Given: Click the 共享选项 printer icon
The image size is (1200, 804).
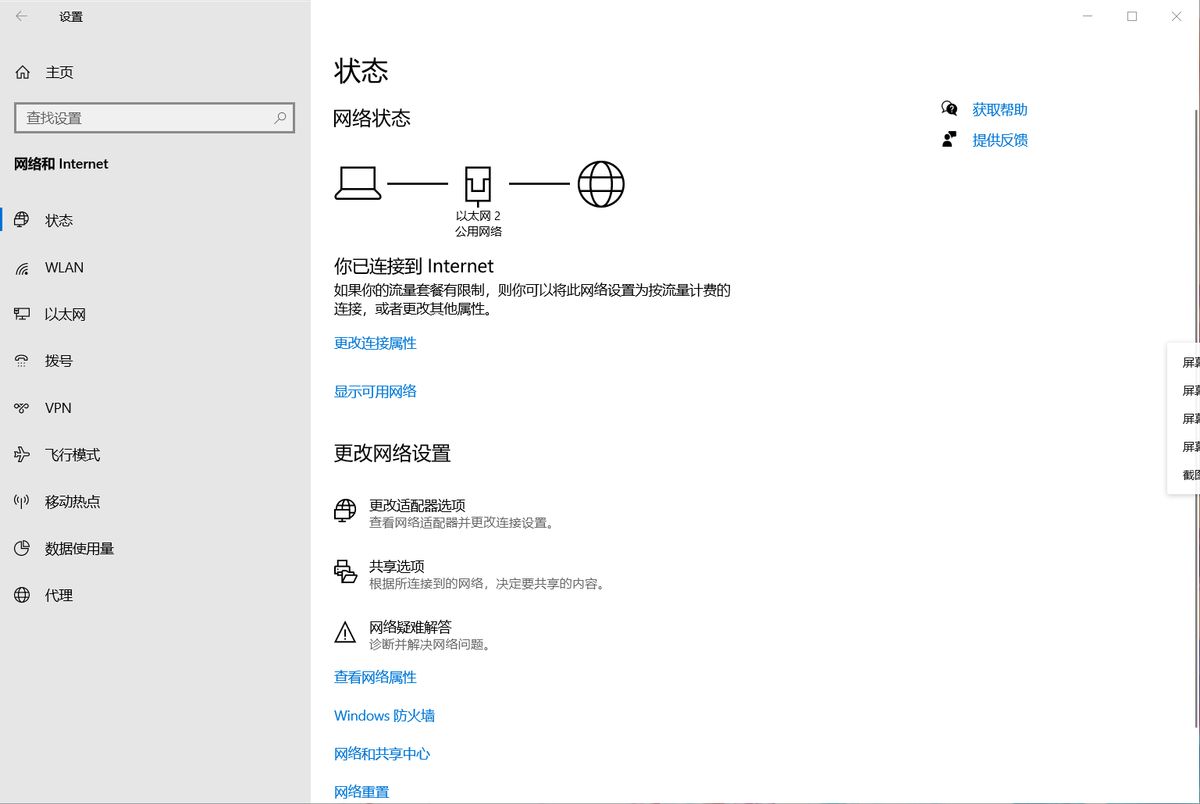Looking at the screenshot, I should coord(345,572).
